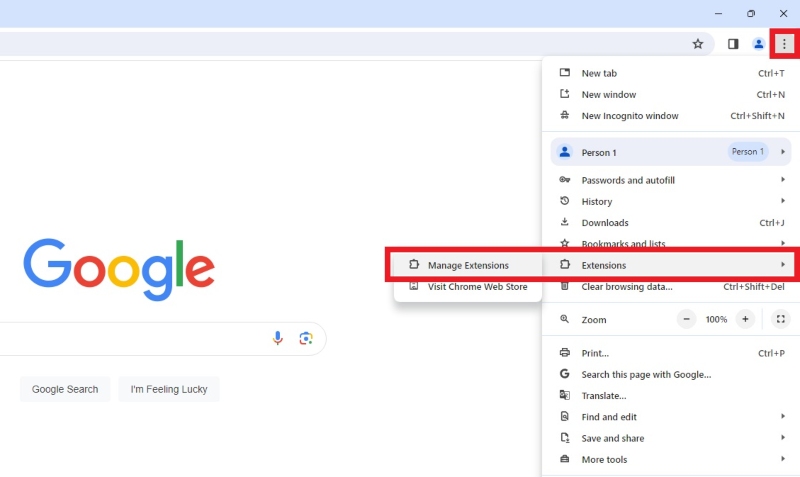Click the puzzle icon beside Extensions
Viewport: 800px width, 477px height.
pyautogui.click(x=564, y=264)
